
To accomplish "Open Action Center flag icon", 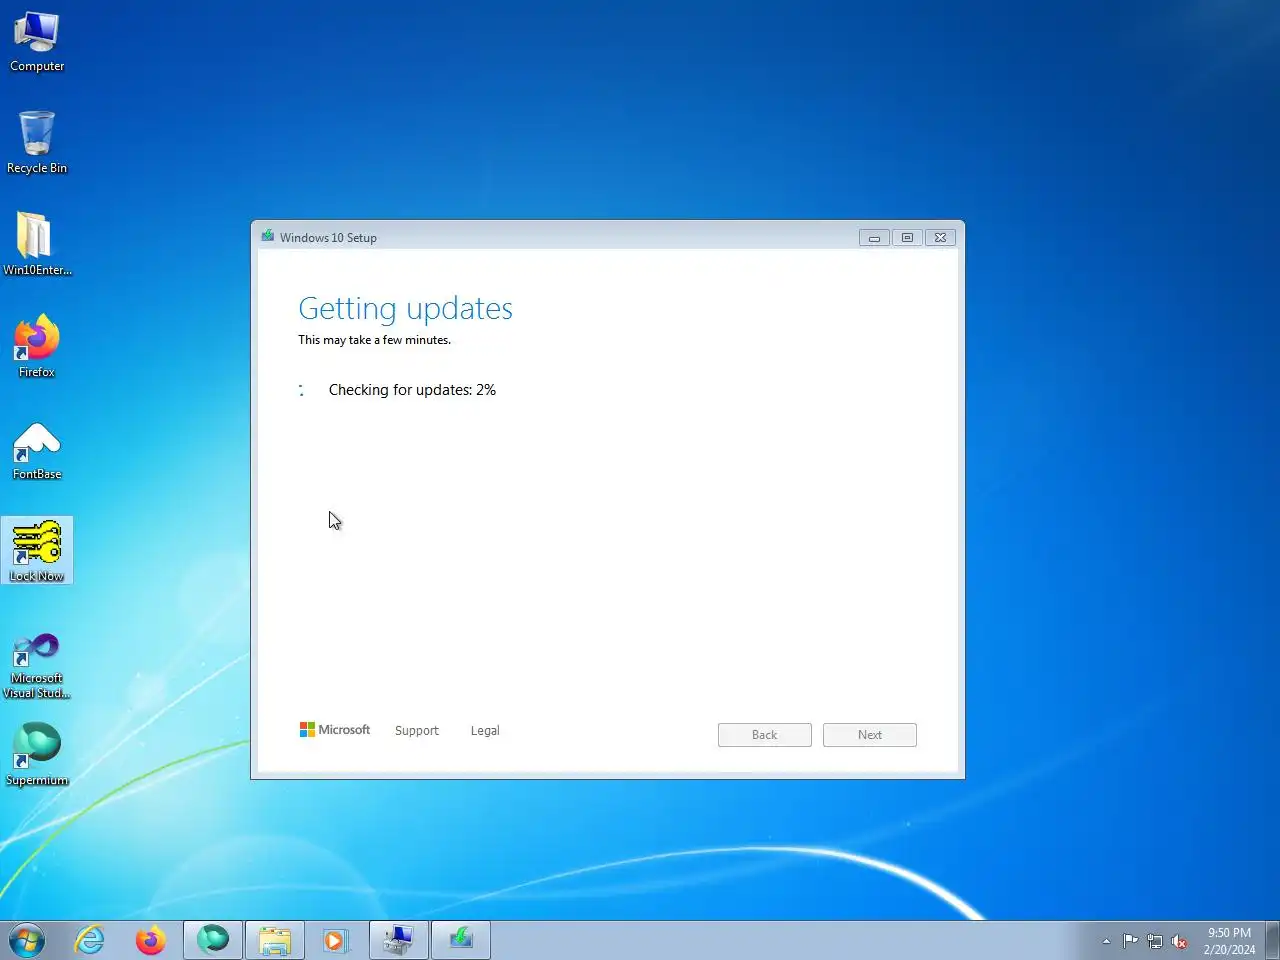I will point(1130,941).
